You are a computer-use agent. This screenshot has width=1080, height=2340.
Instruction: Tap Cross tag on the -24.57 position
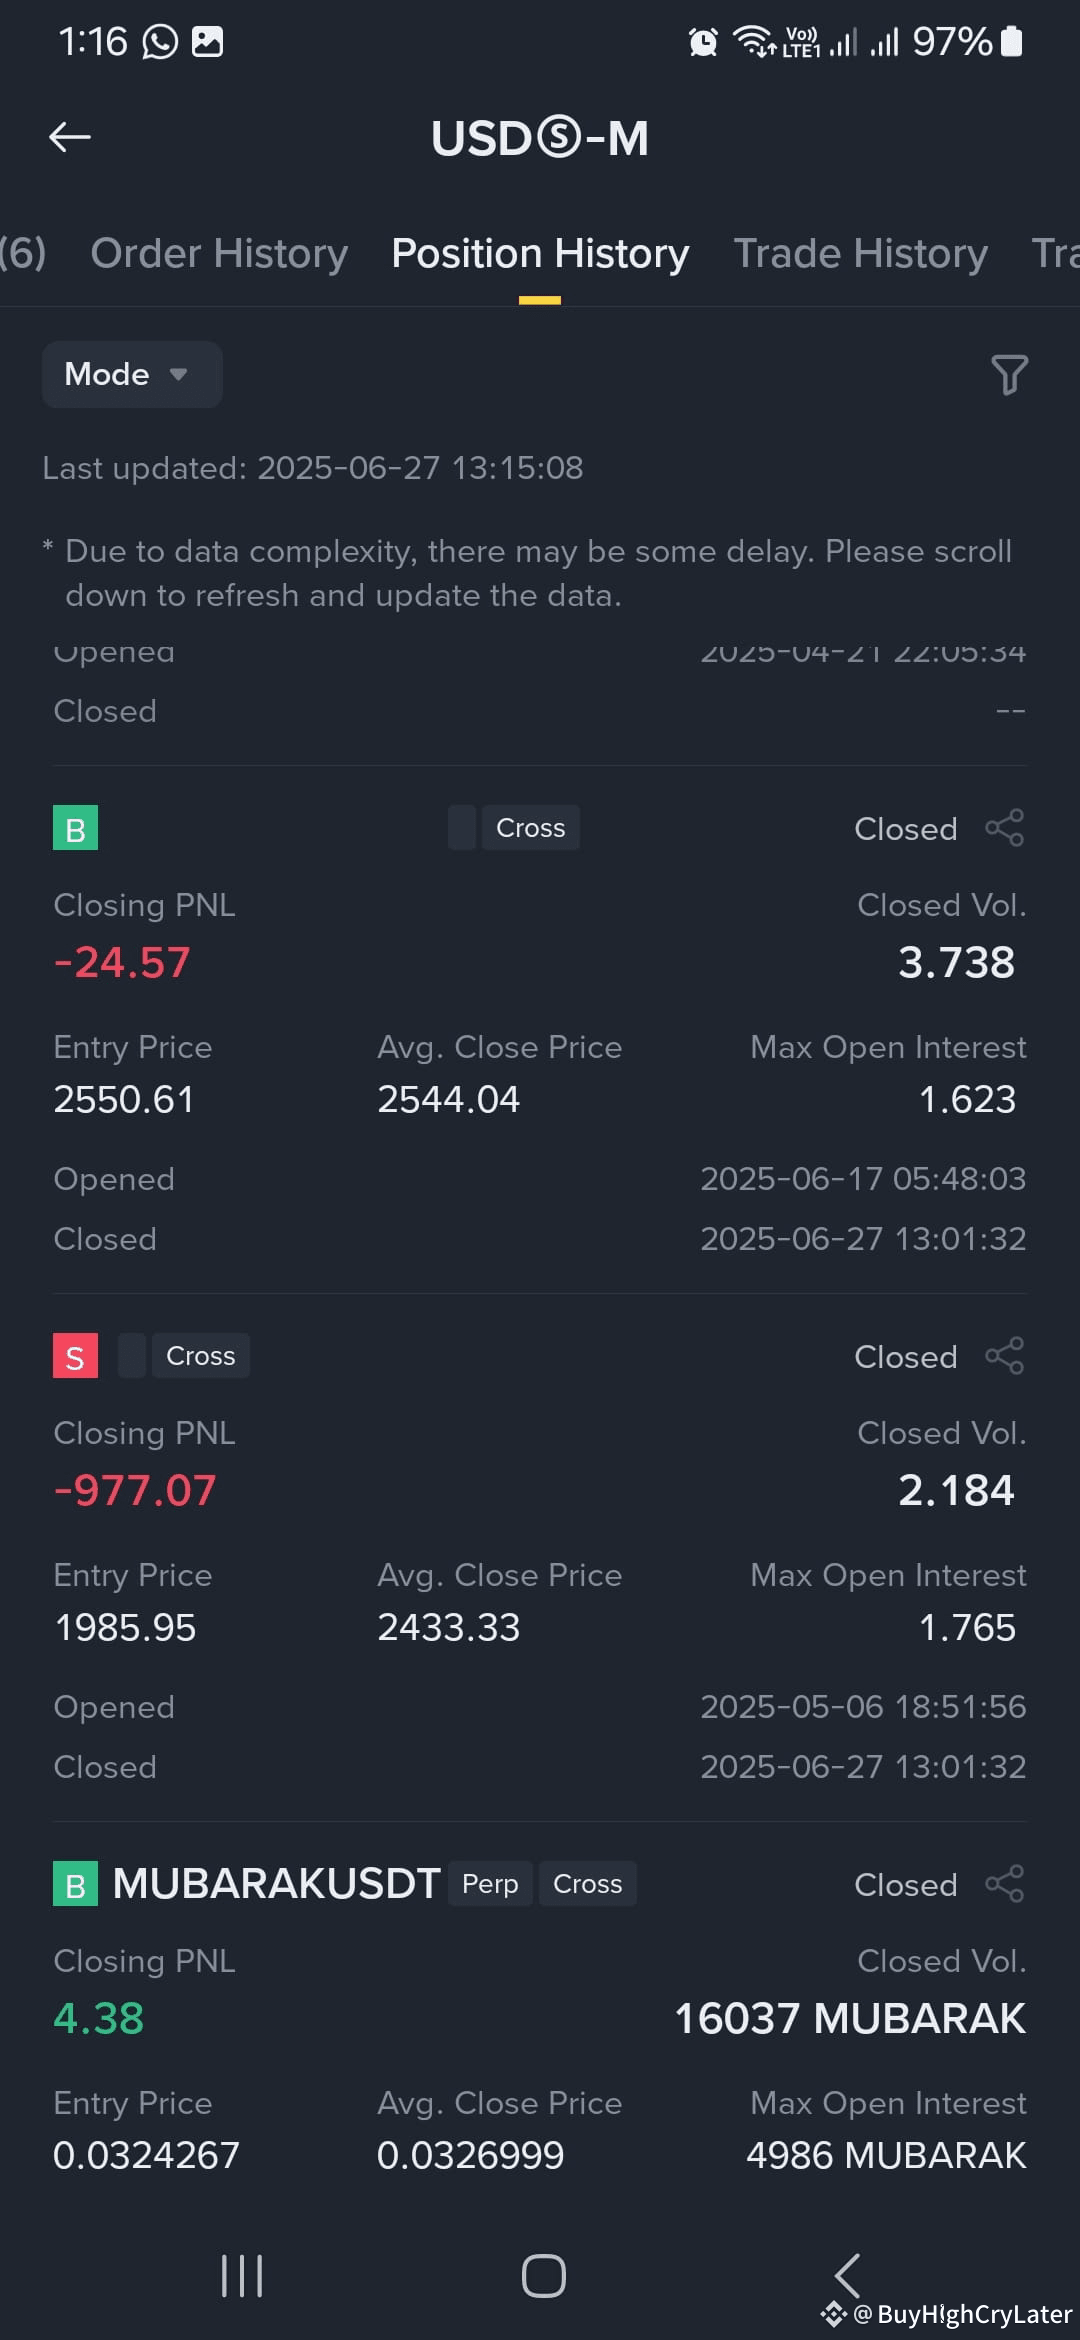531,828
